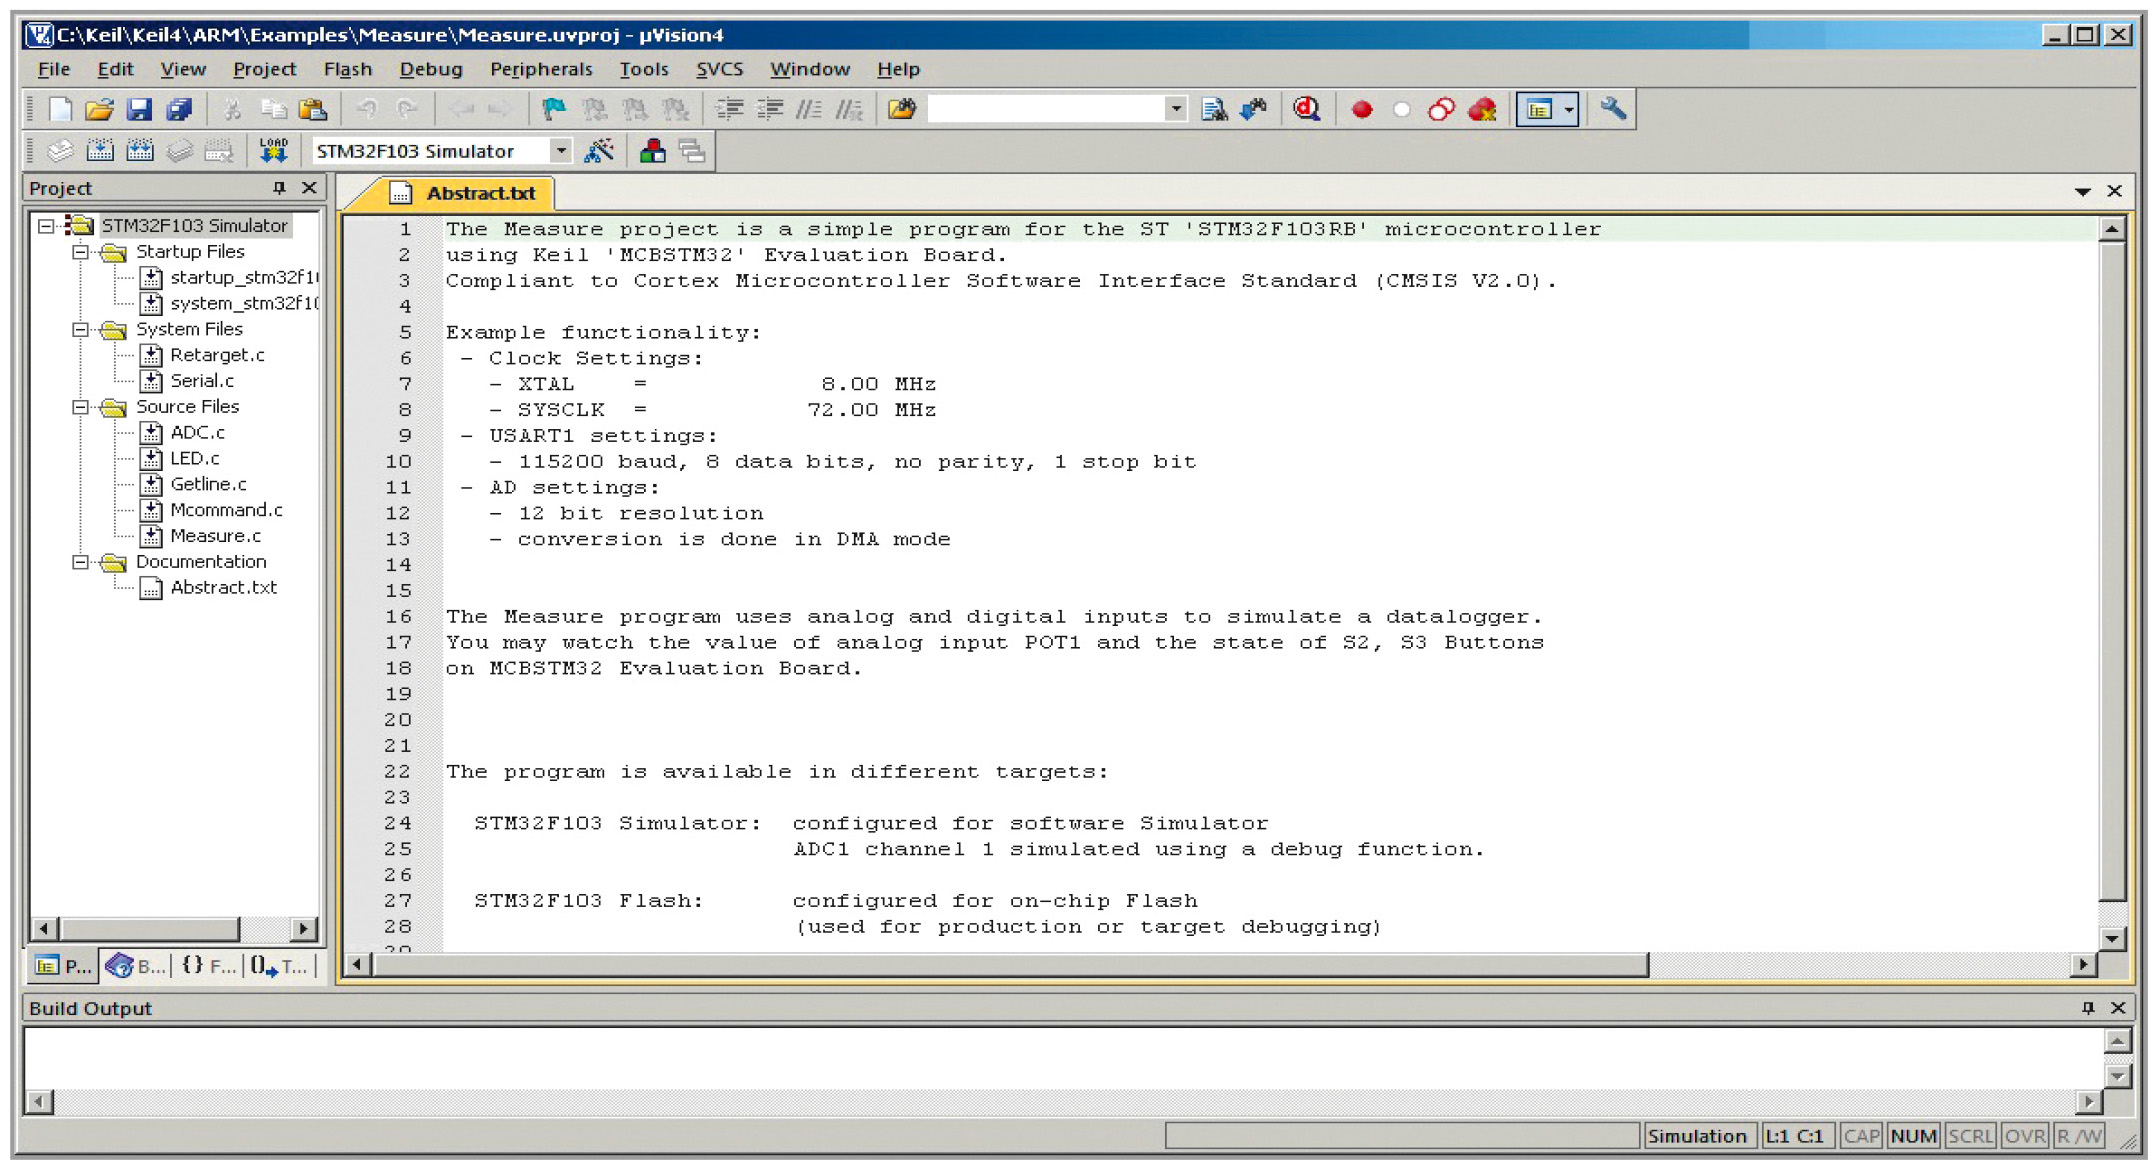The image size is (2155, 1167).
Task: Insert breakpoint with red dot icon
Action: [1361, 109]
